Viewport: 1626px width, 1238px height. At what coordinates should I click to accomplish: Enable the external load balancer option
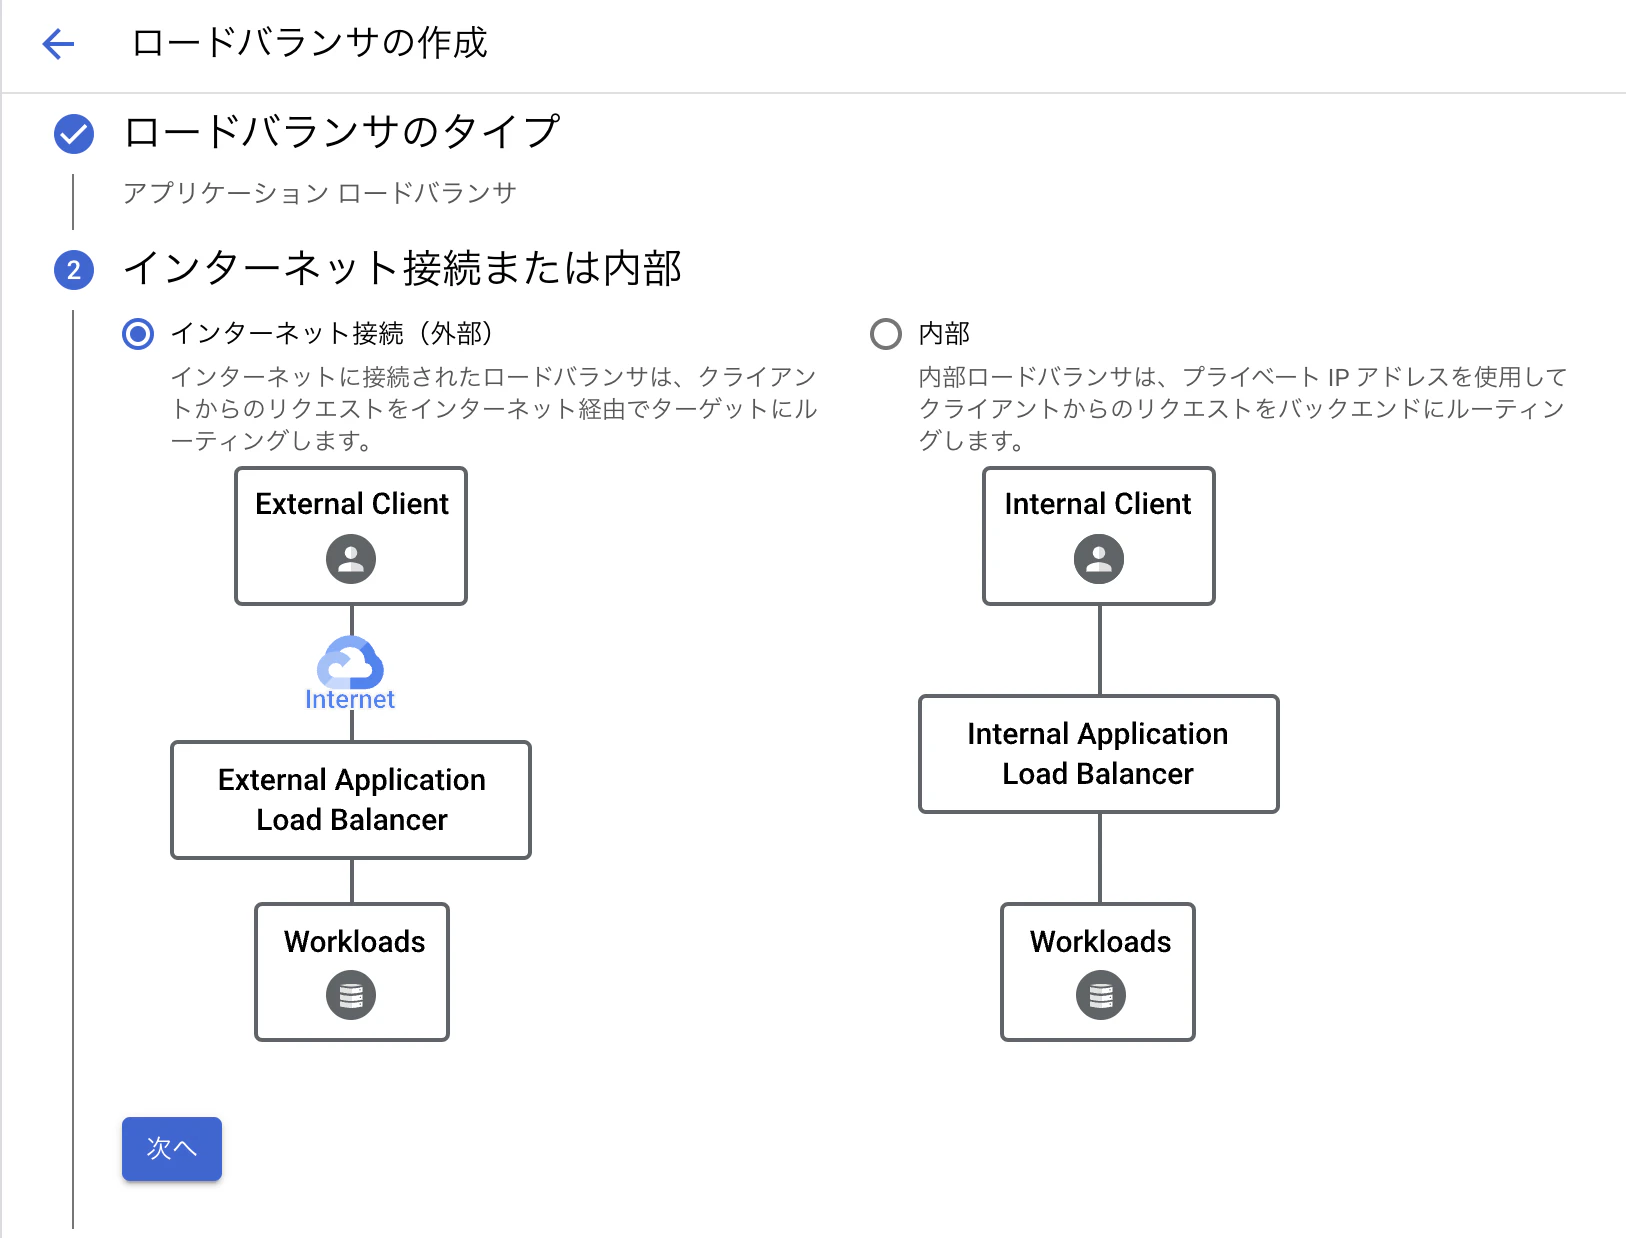click(137, 335)
